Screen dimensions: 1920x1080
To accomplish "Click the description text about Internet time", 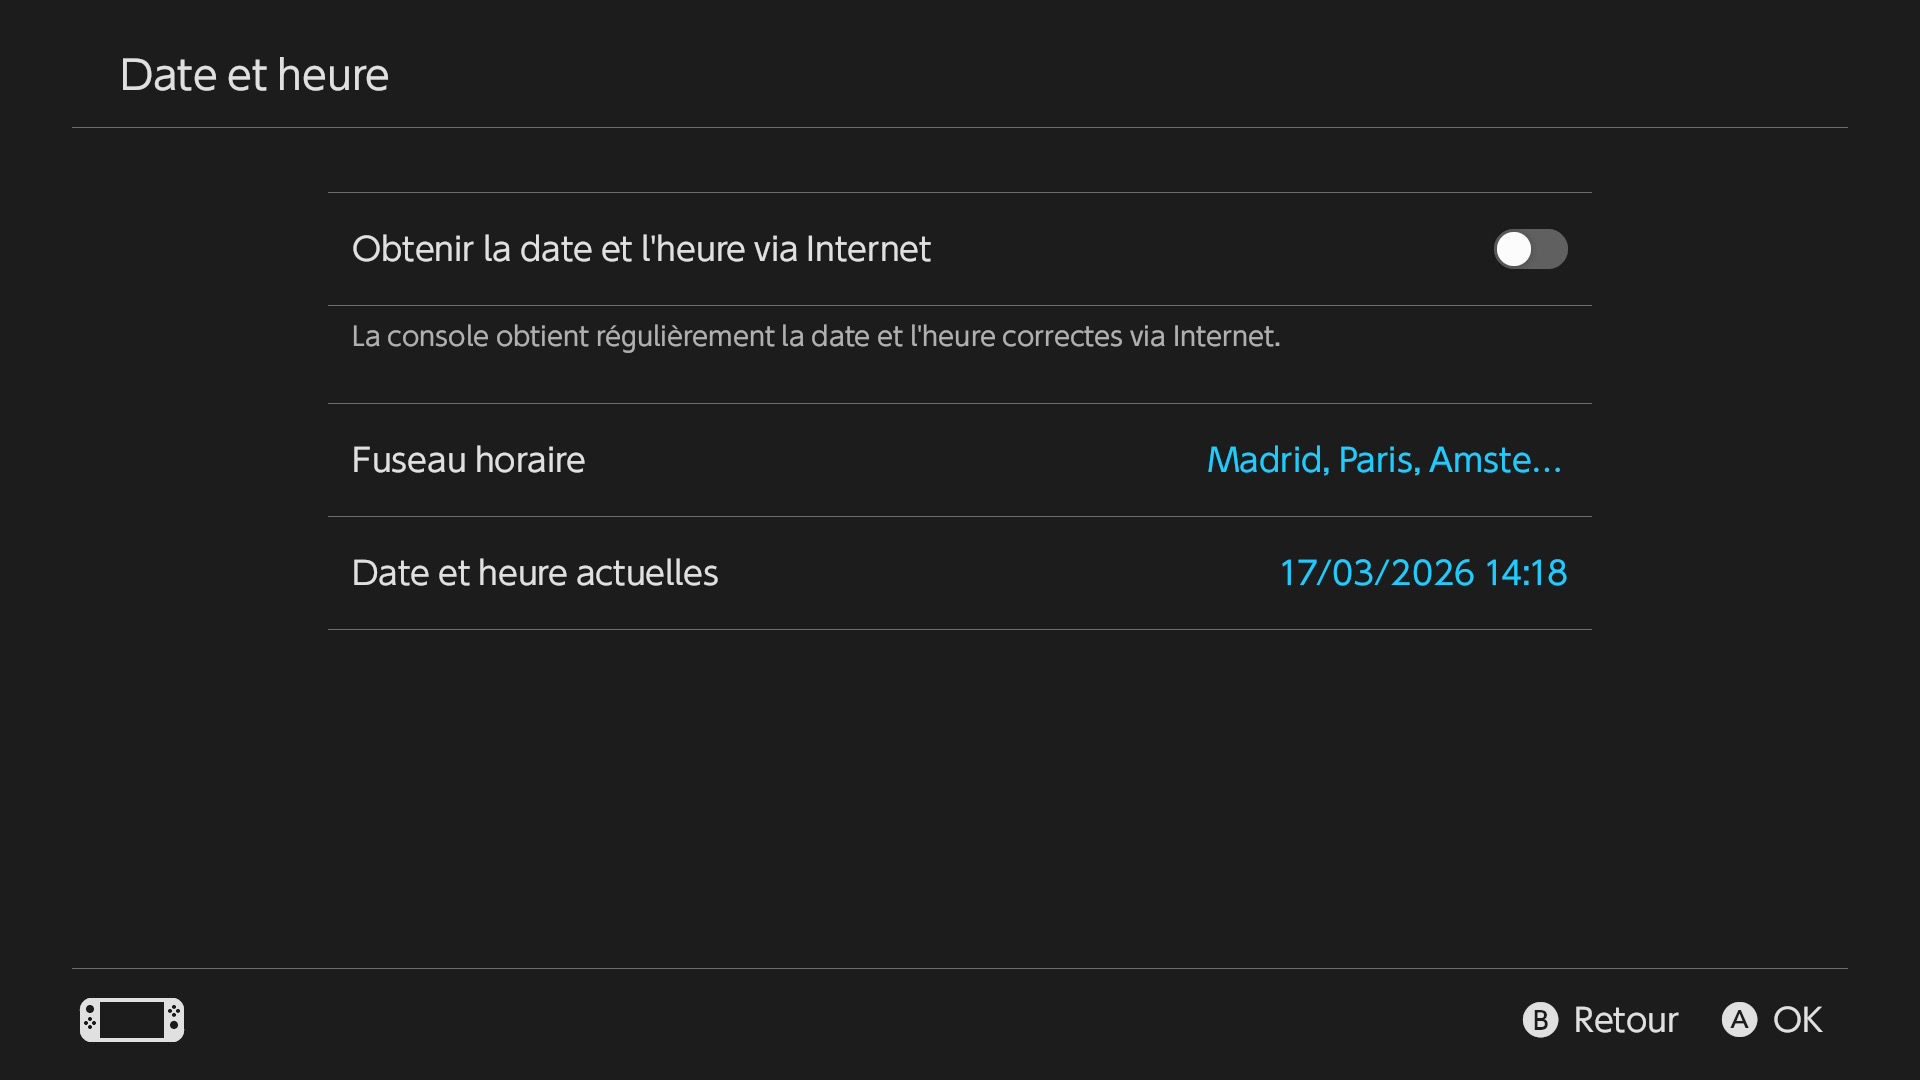I will 815,336.
